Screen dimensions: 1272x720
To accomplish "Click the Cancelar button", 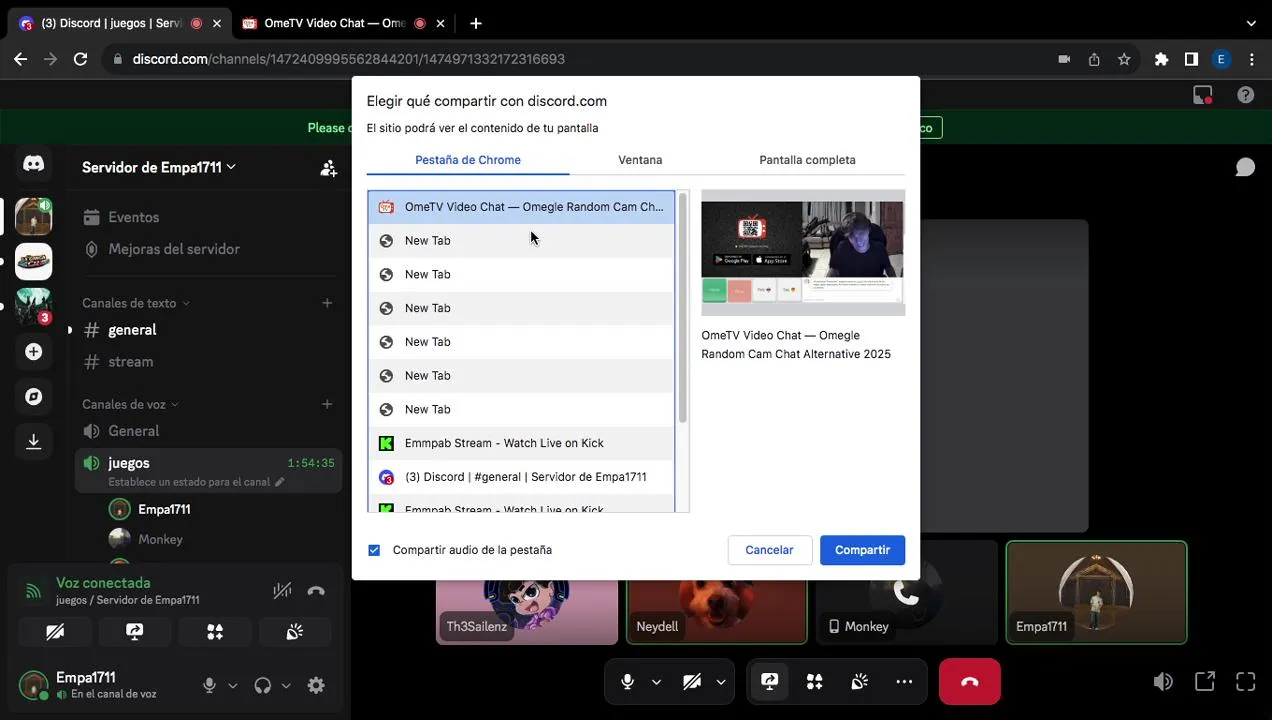I will click(x=769, y=550).
